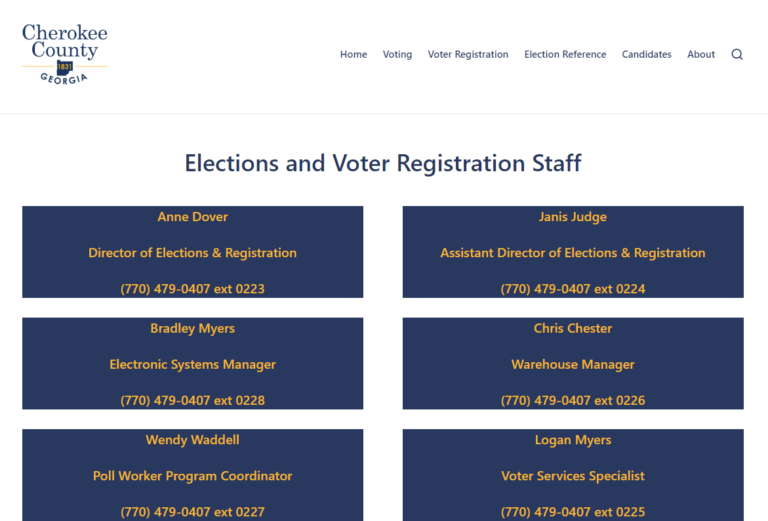The width and height of the screenshot is (768, 521).
Task: Open the About menu
Action: pyautogui.click(x=701, y=54)
